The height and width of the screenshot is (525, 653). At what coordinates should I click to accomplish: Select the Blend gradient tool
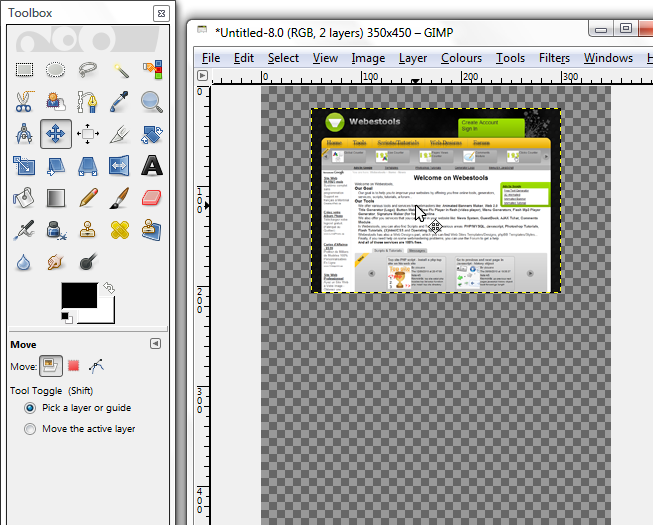(x=55, y=198)
